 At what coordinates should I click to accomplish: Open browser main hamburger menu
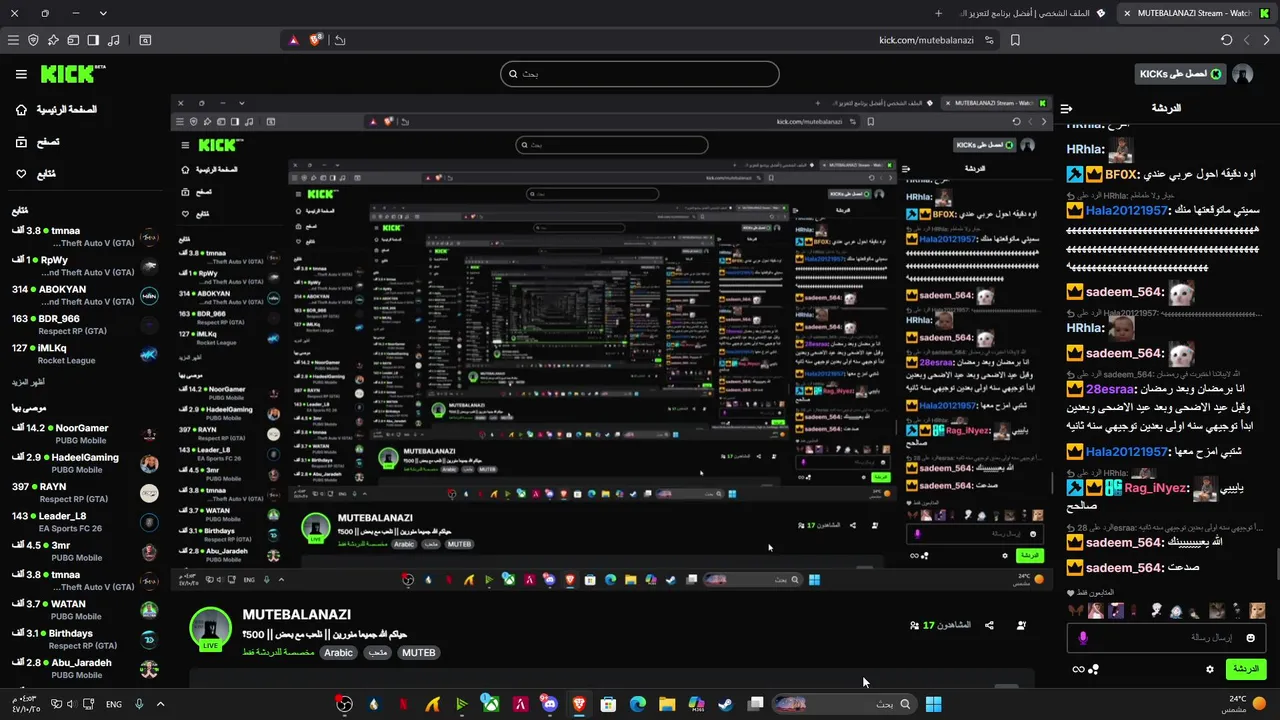coord(13,40)
